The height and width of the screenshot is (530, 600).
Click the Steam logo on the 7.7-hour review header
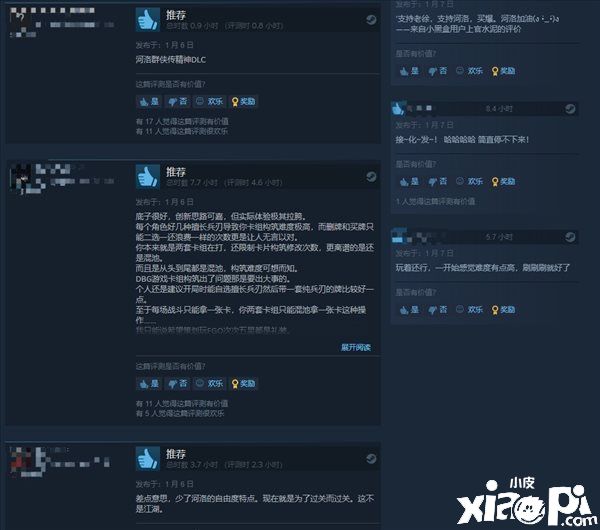click(x=371, y=176)
